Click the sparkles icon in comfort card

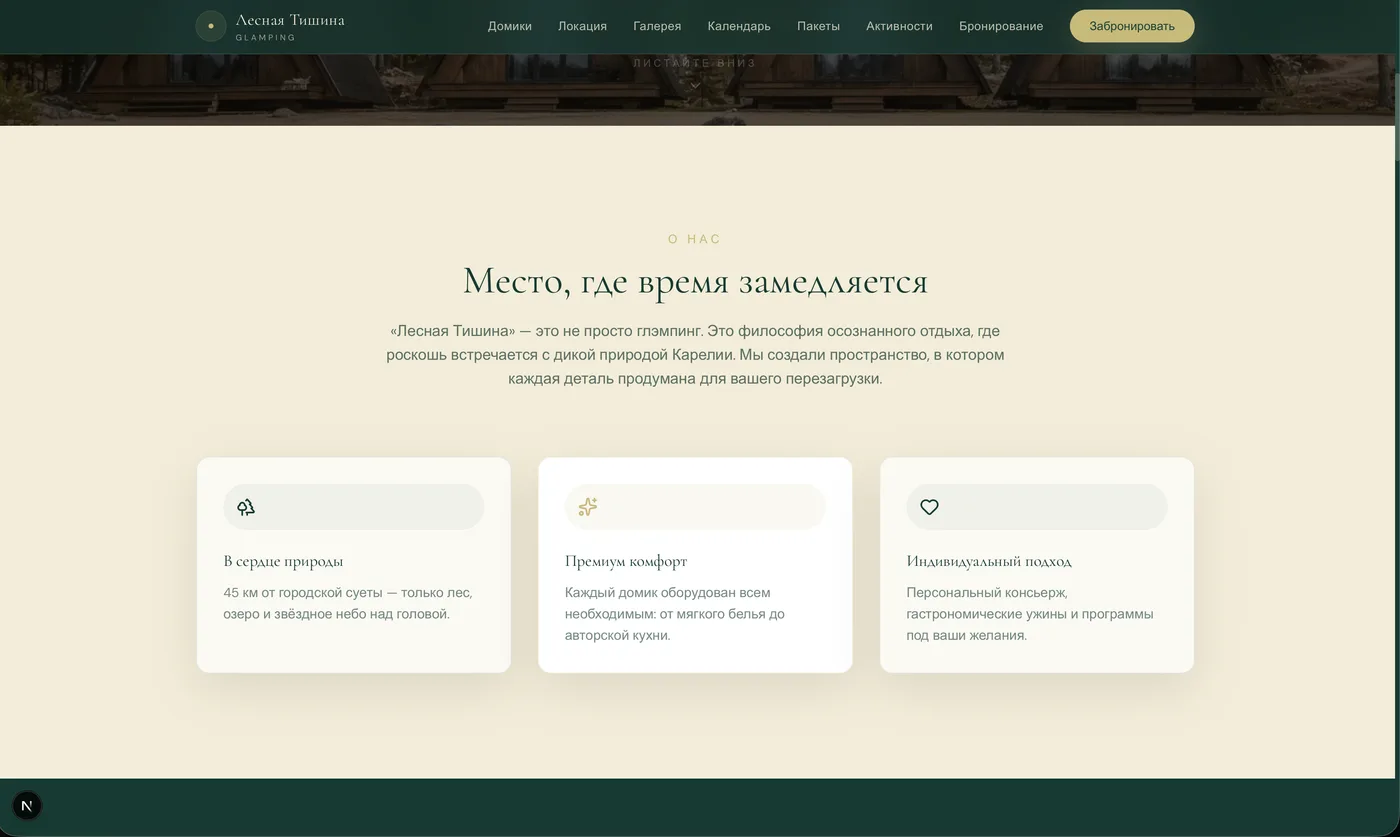(588, 507)
